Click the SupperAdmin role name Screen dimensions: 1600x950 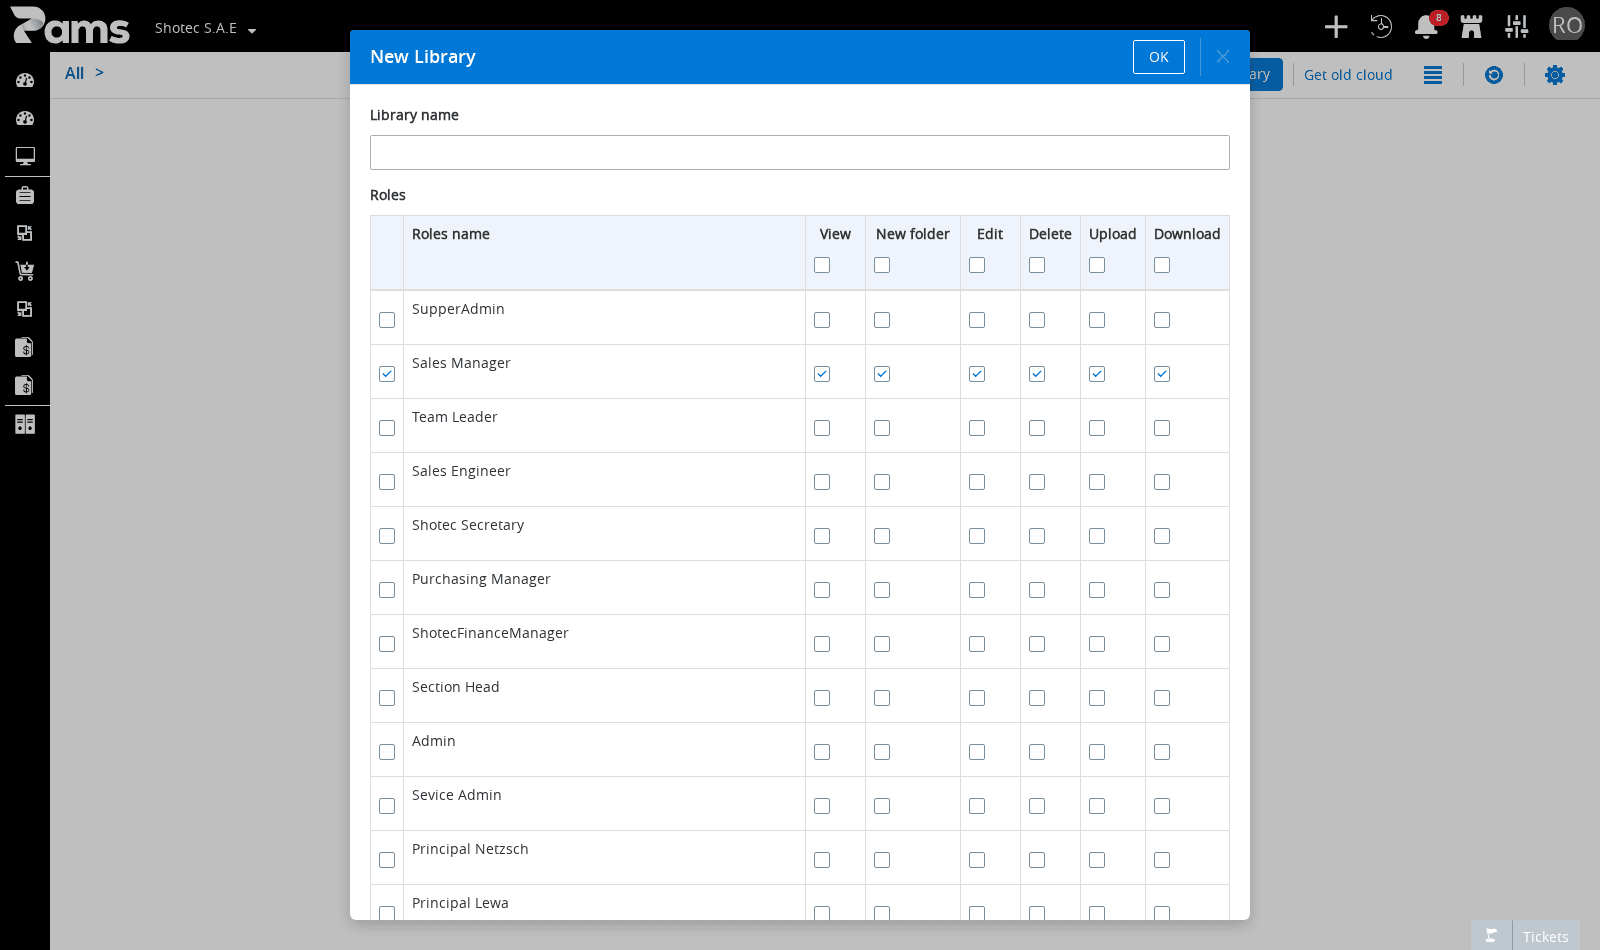pyautogui.click(x=458, y=309)
